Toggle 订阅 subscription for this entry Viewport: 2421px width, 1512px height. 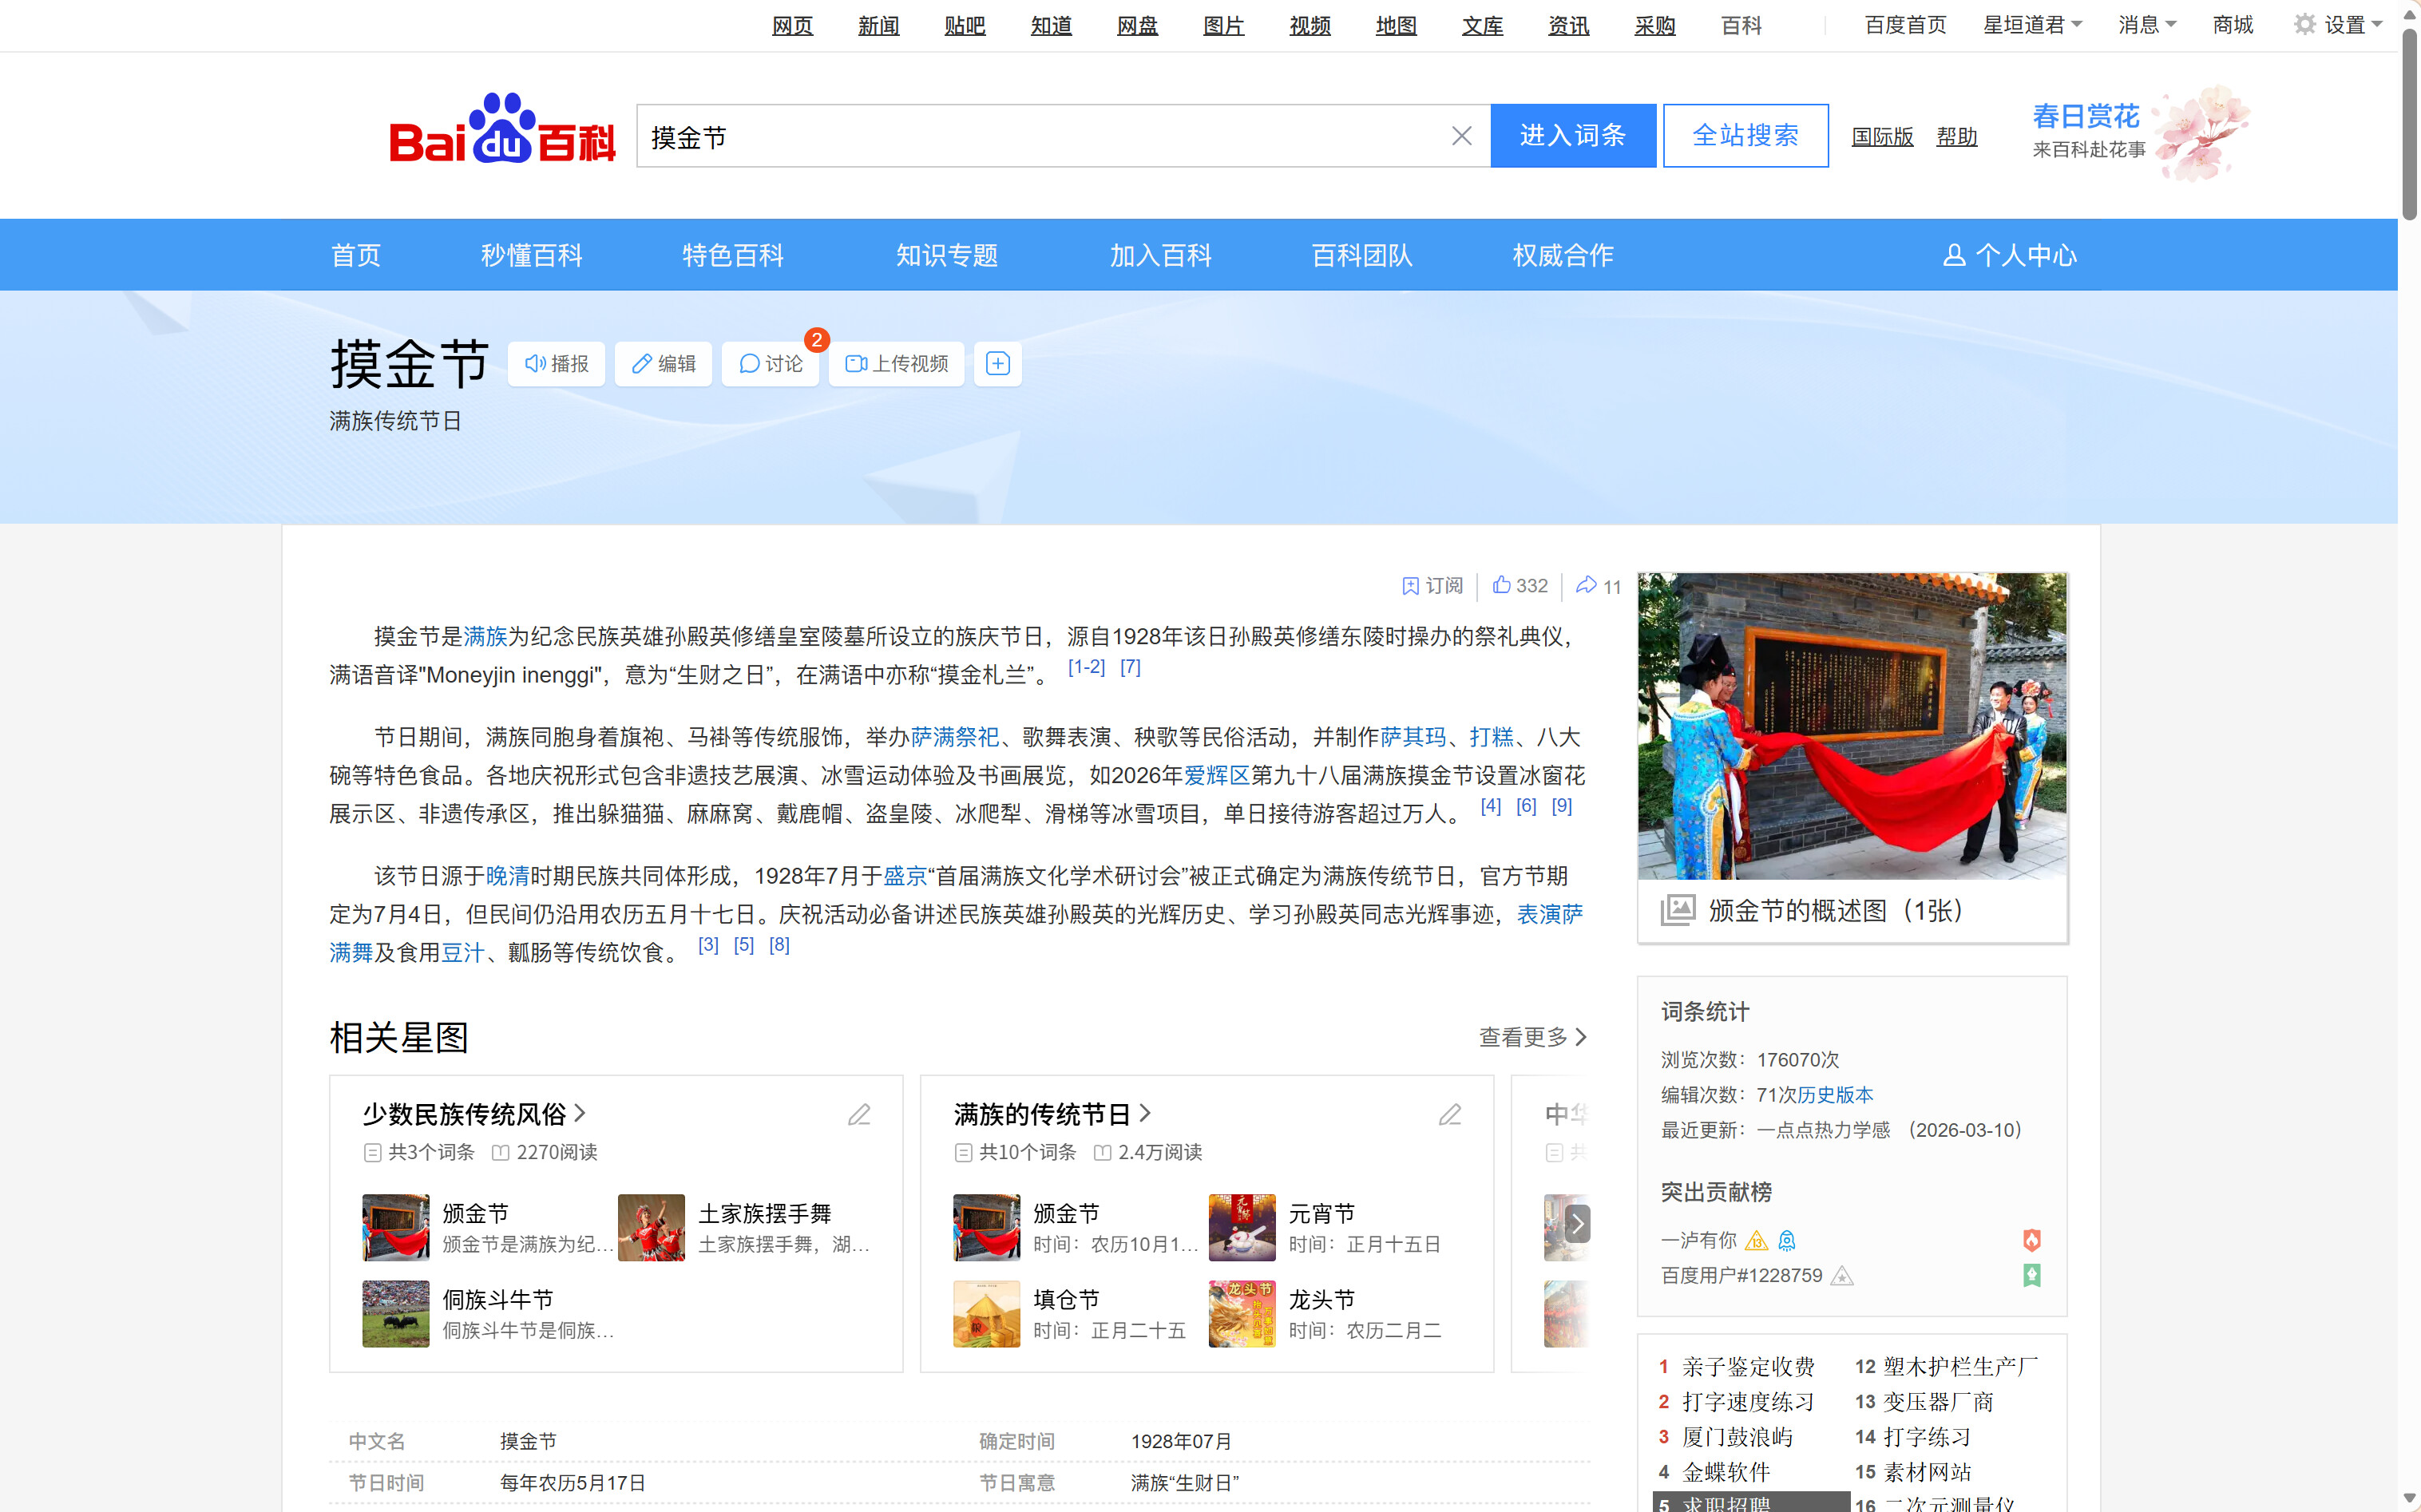pyautogui.click(x=1432, y=586)
